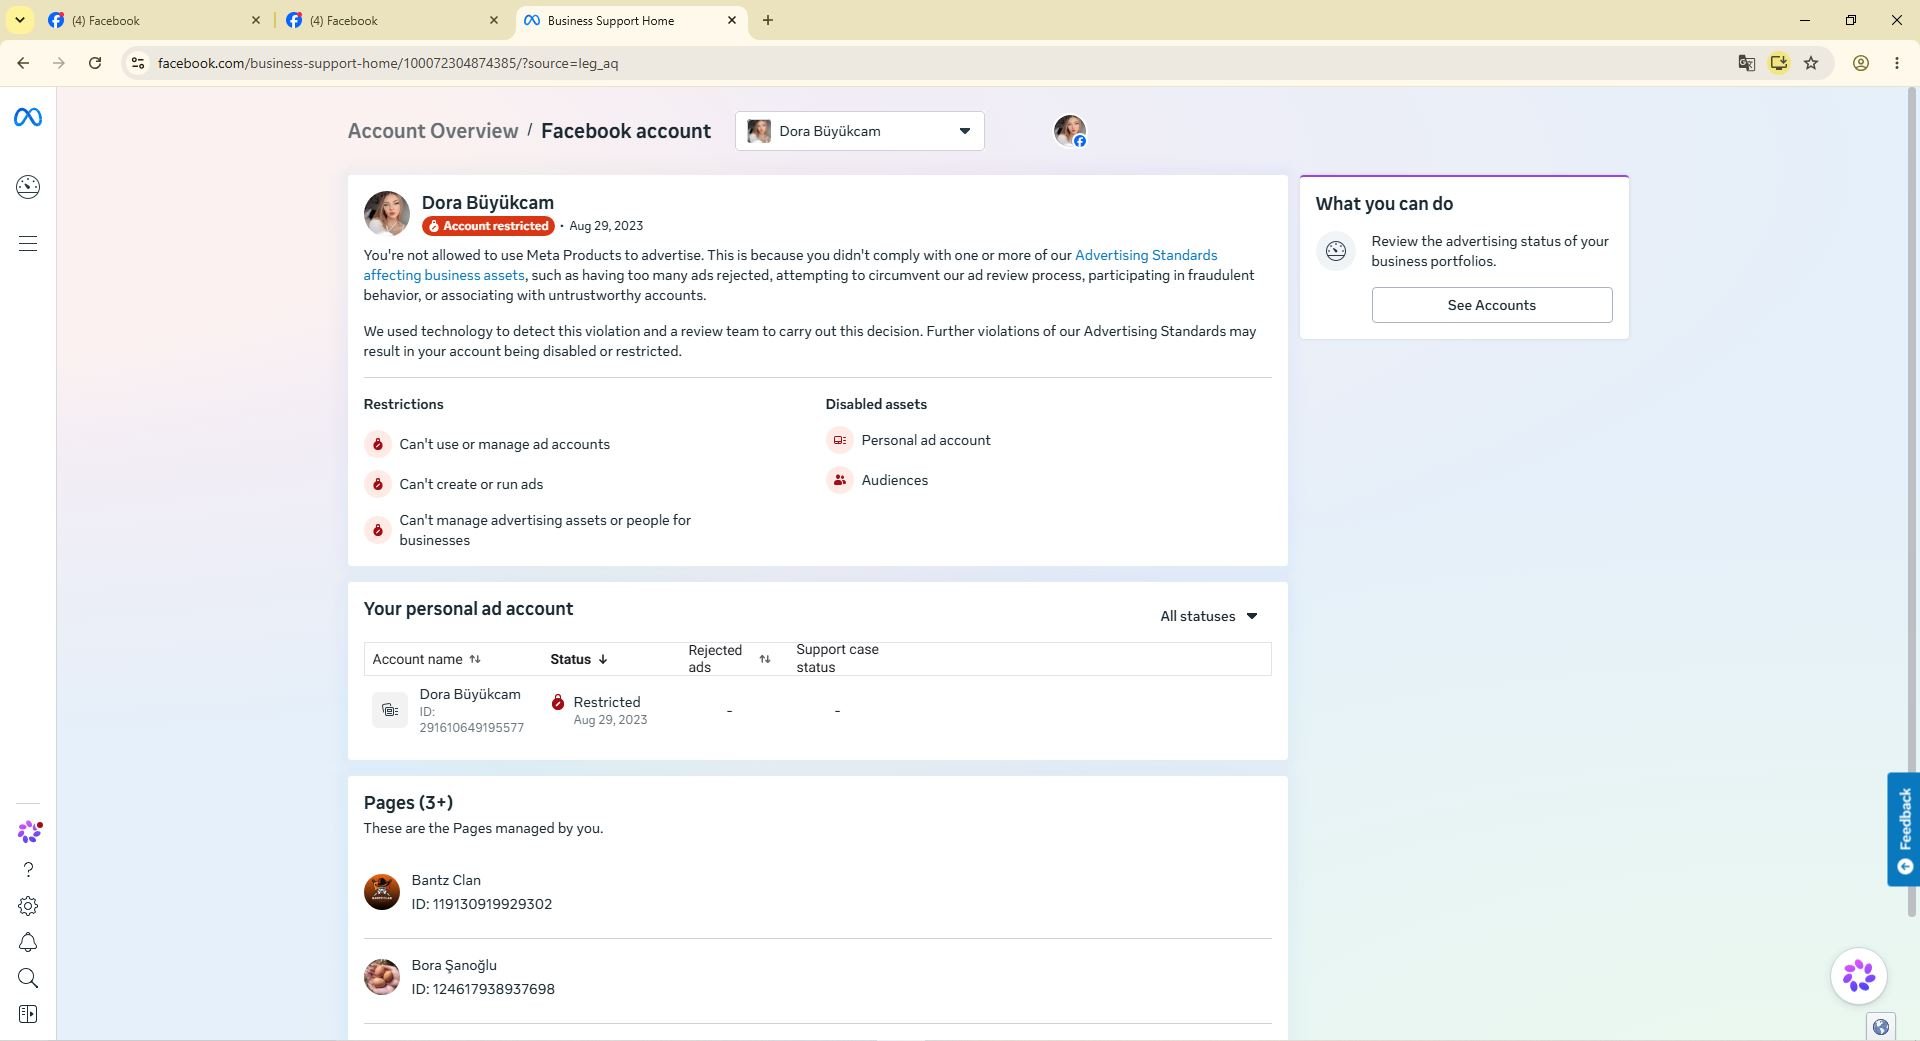The width and height of the screenshot is (1920, 1041).
Task: Click the Meta logo in the sidebar
Action: pos(28,118)
